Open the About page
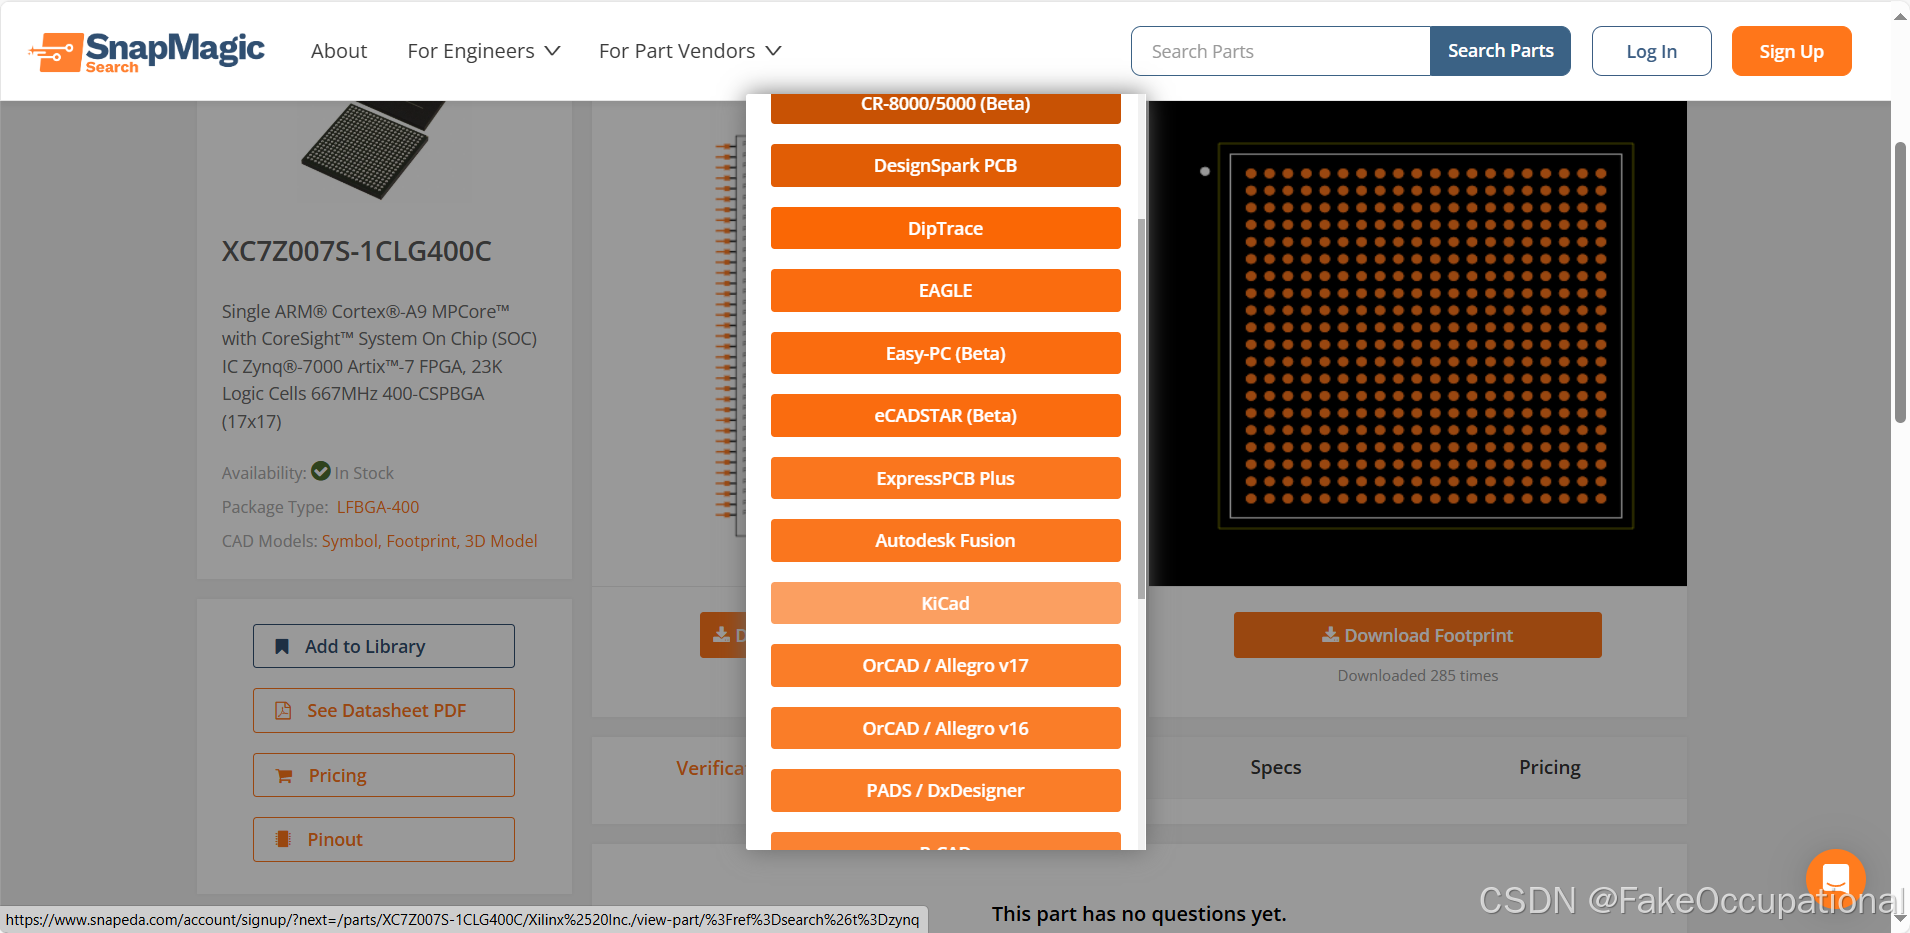This screenshot has height=933, width=1910. click(339, 51)
